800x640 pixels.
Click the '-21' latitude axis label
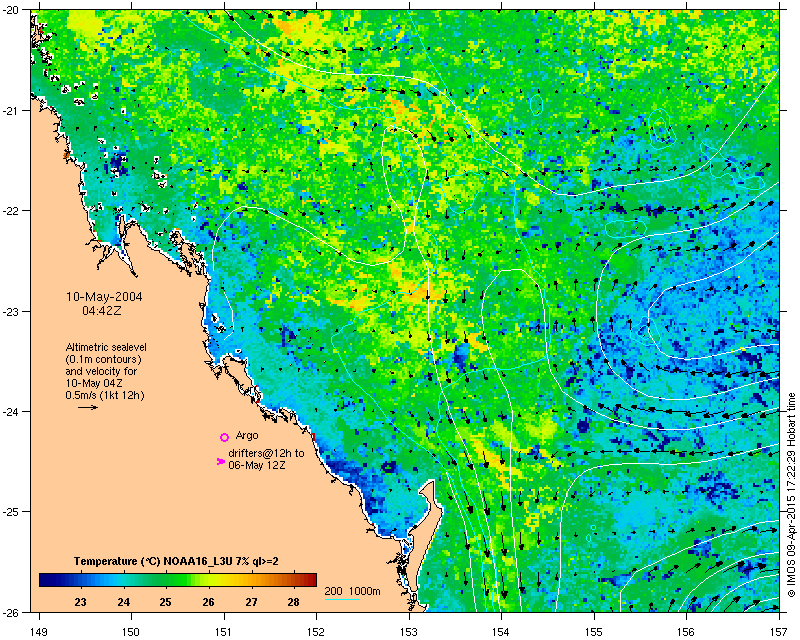click(11, 110)
